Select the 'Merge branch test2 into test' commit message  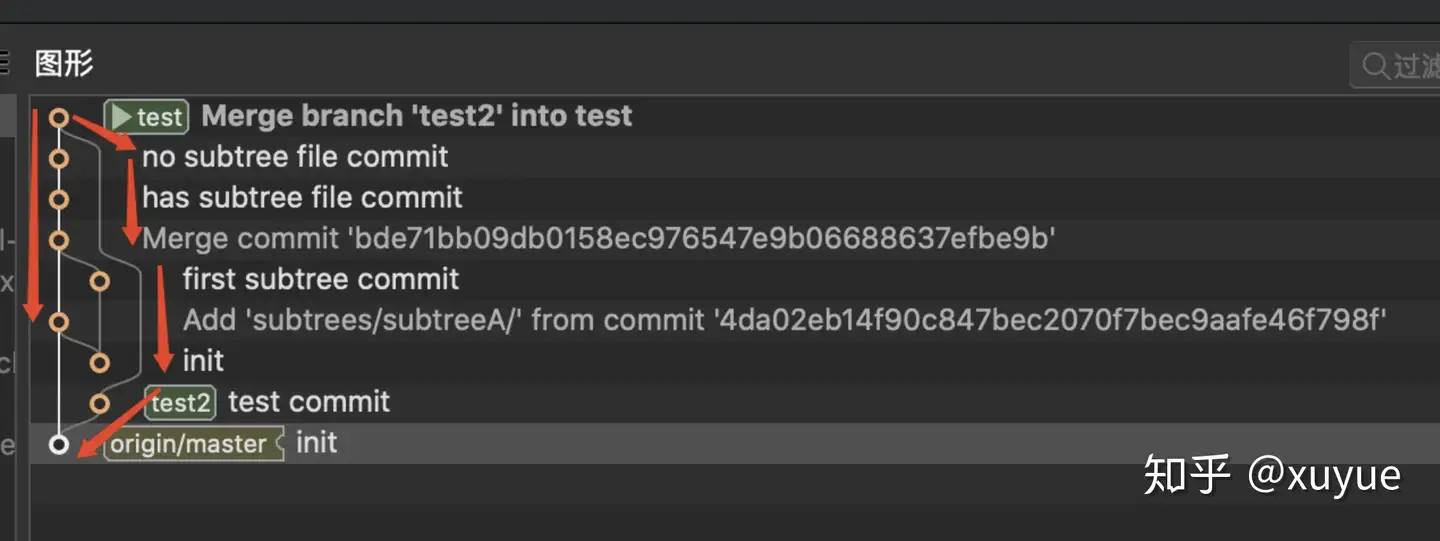tap(417, 116)
